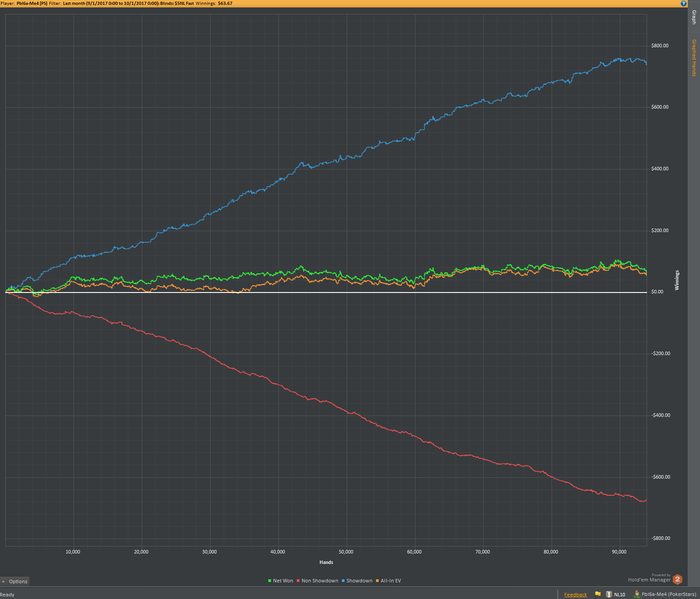Viewport: 700px width, 599px height.
Task: Click the Hands x-axis title
Action: 326,562
